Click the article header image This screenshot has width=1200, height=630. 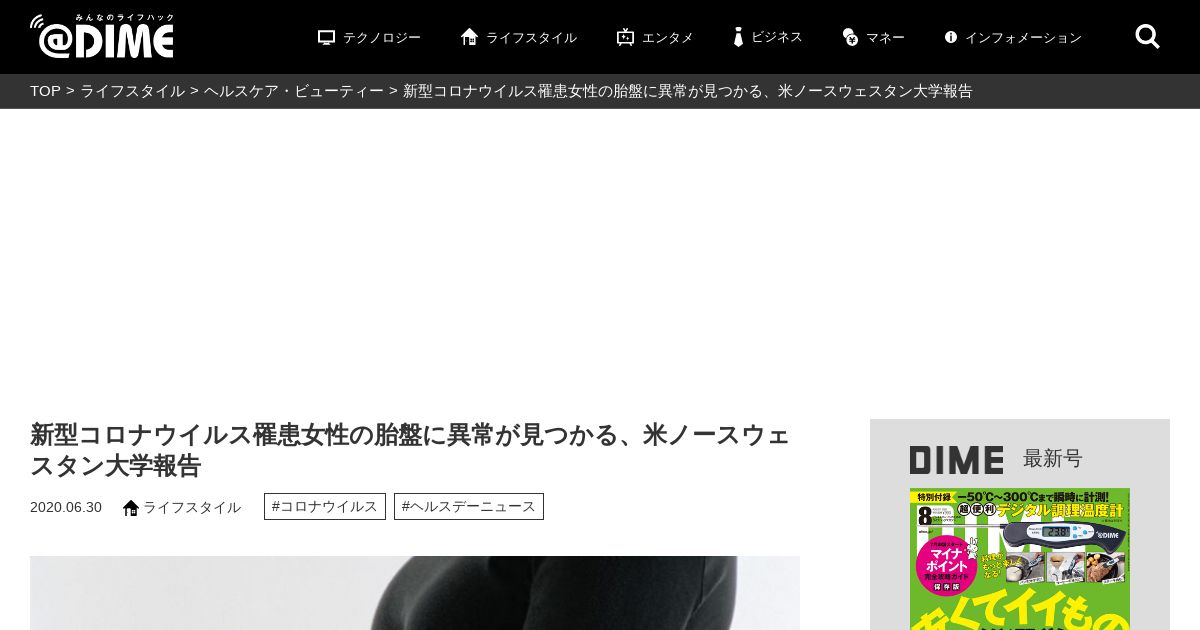[415, 593]
